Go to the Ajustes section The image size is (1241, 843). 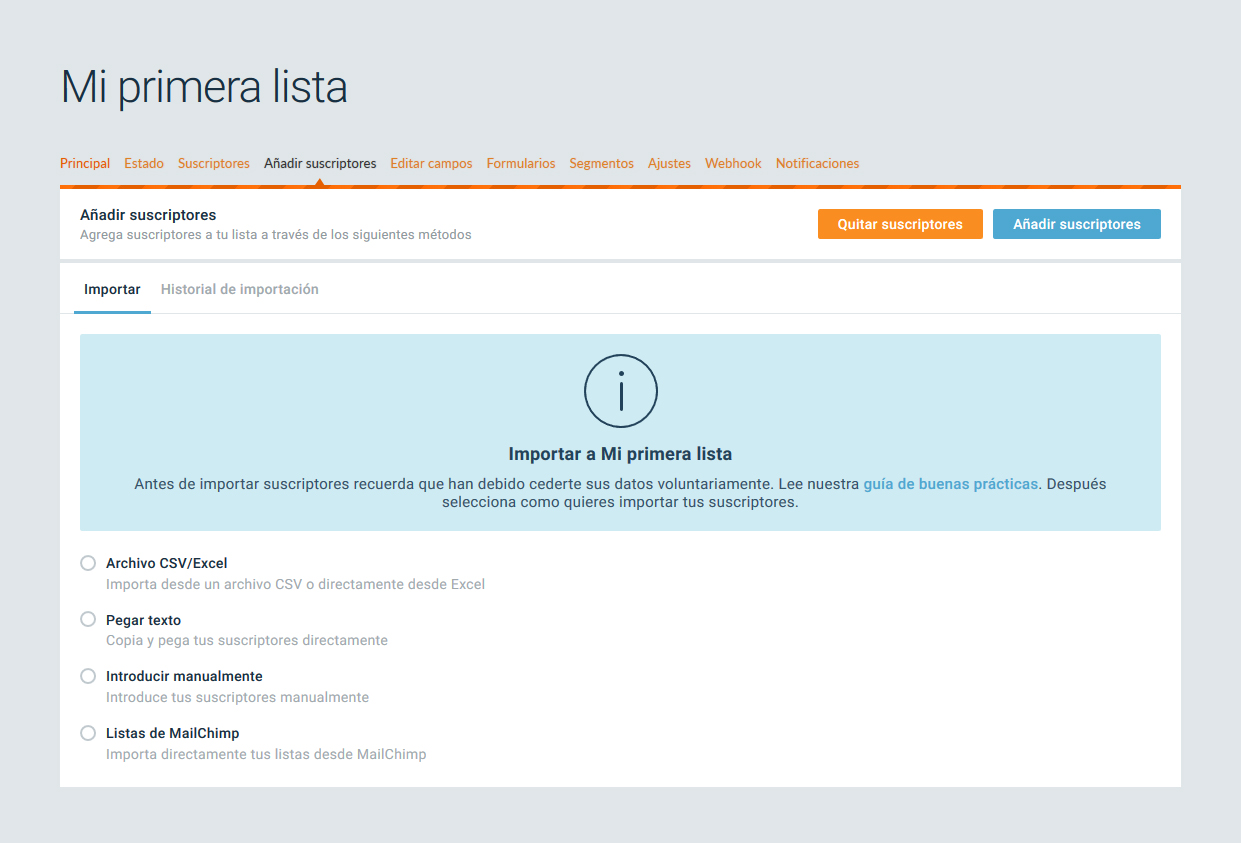pos(669,163)
